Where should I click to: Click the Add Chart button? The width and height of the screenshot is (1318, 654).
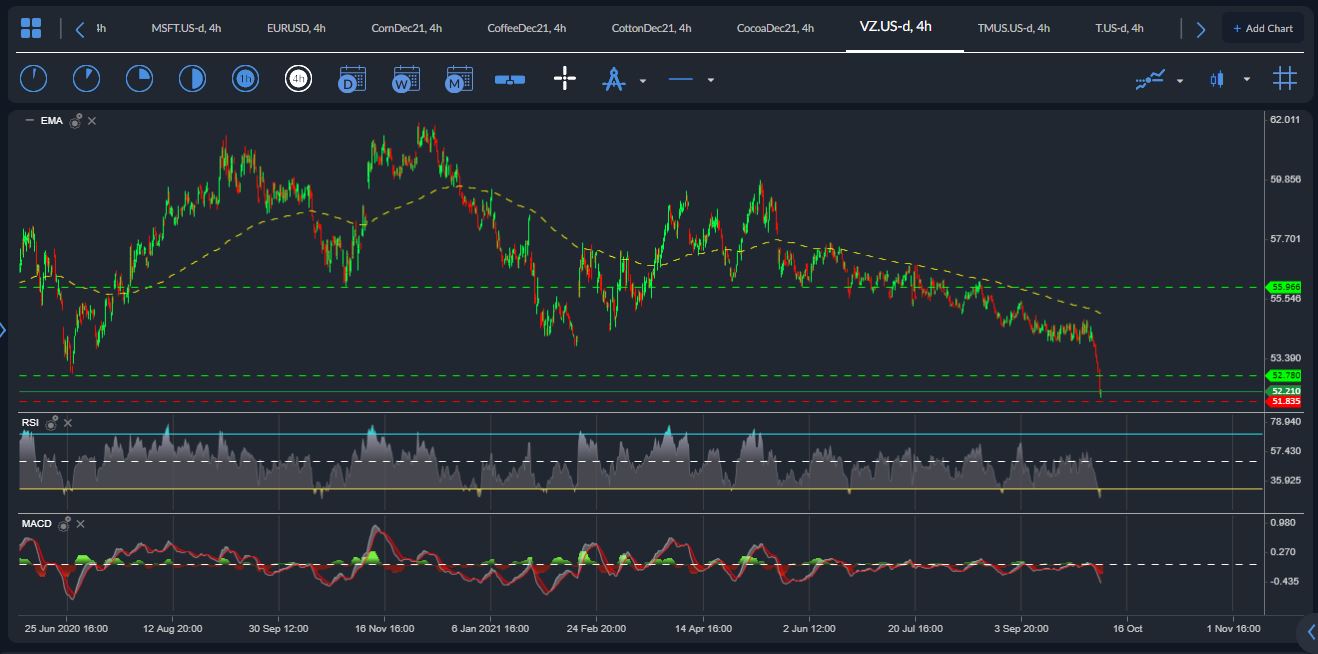point(1262,28)
